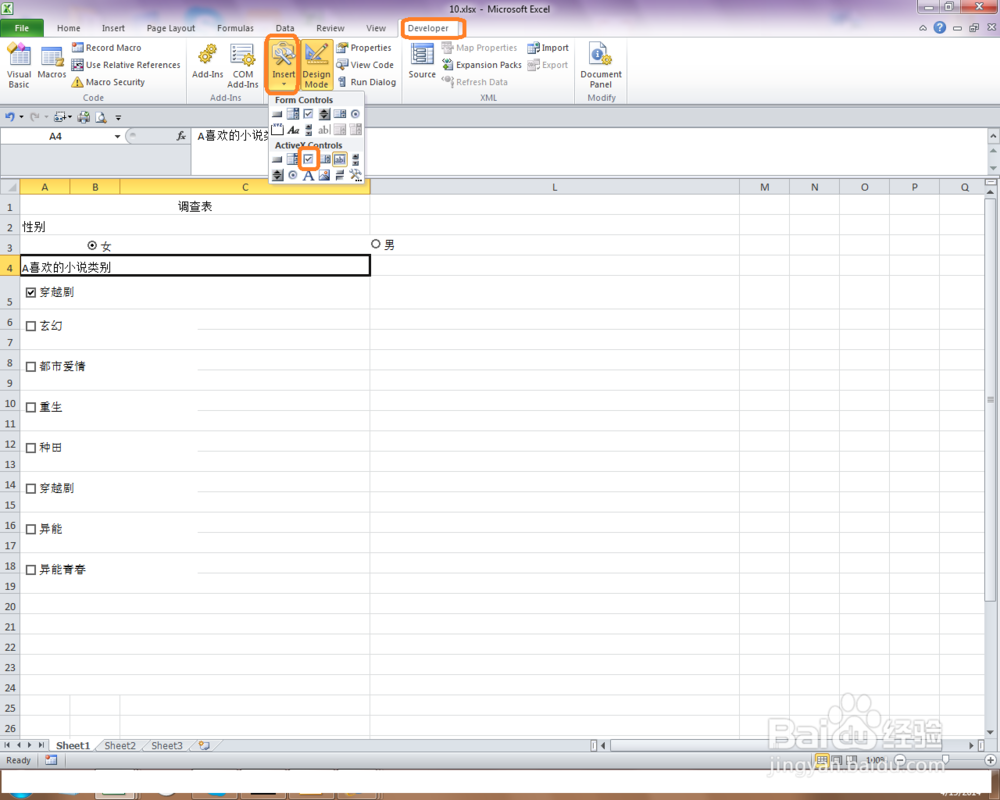Click zoom out minus on zoom slider
Image resolution: width=1000 pixels, height=800 pixels.
tap(900, 760)
